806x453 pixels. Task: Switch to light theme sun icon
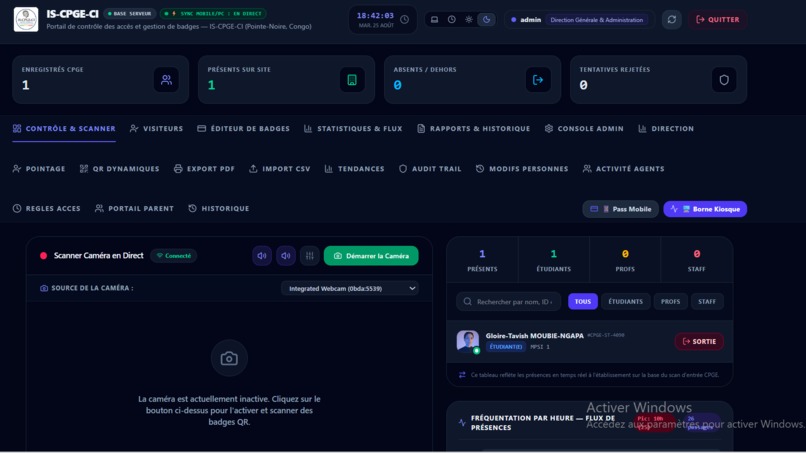coord(469,20)
